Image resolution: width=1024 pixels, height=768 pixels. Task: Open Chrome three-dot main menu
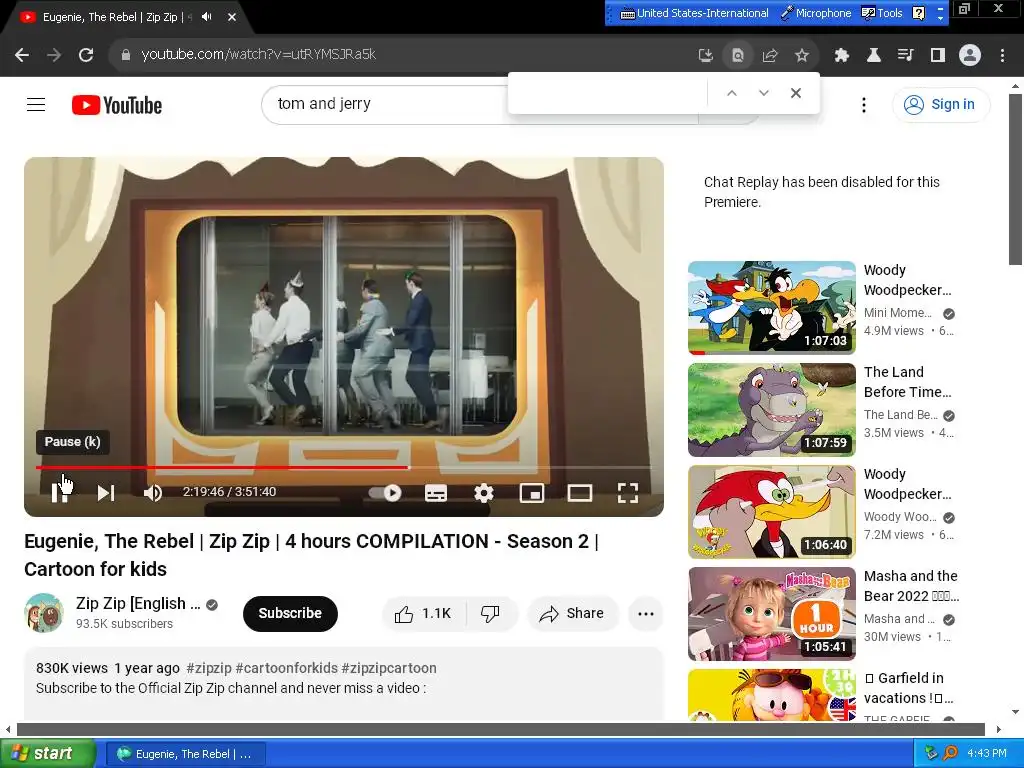point(1002,56)
